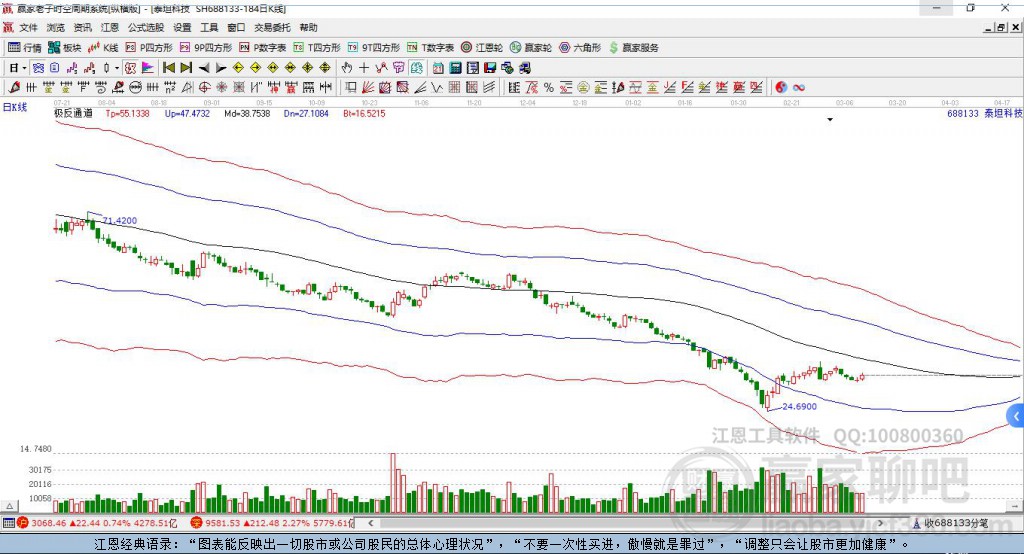This screenshot has width=1024, height=554.
Task: Click the last yellow diamond arrows icon
Action: click(x=325, y=68)
